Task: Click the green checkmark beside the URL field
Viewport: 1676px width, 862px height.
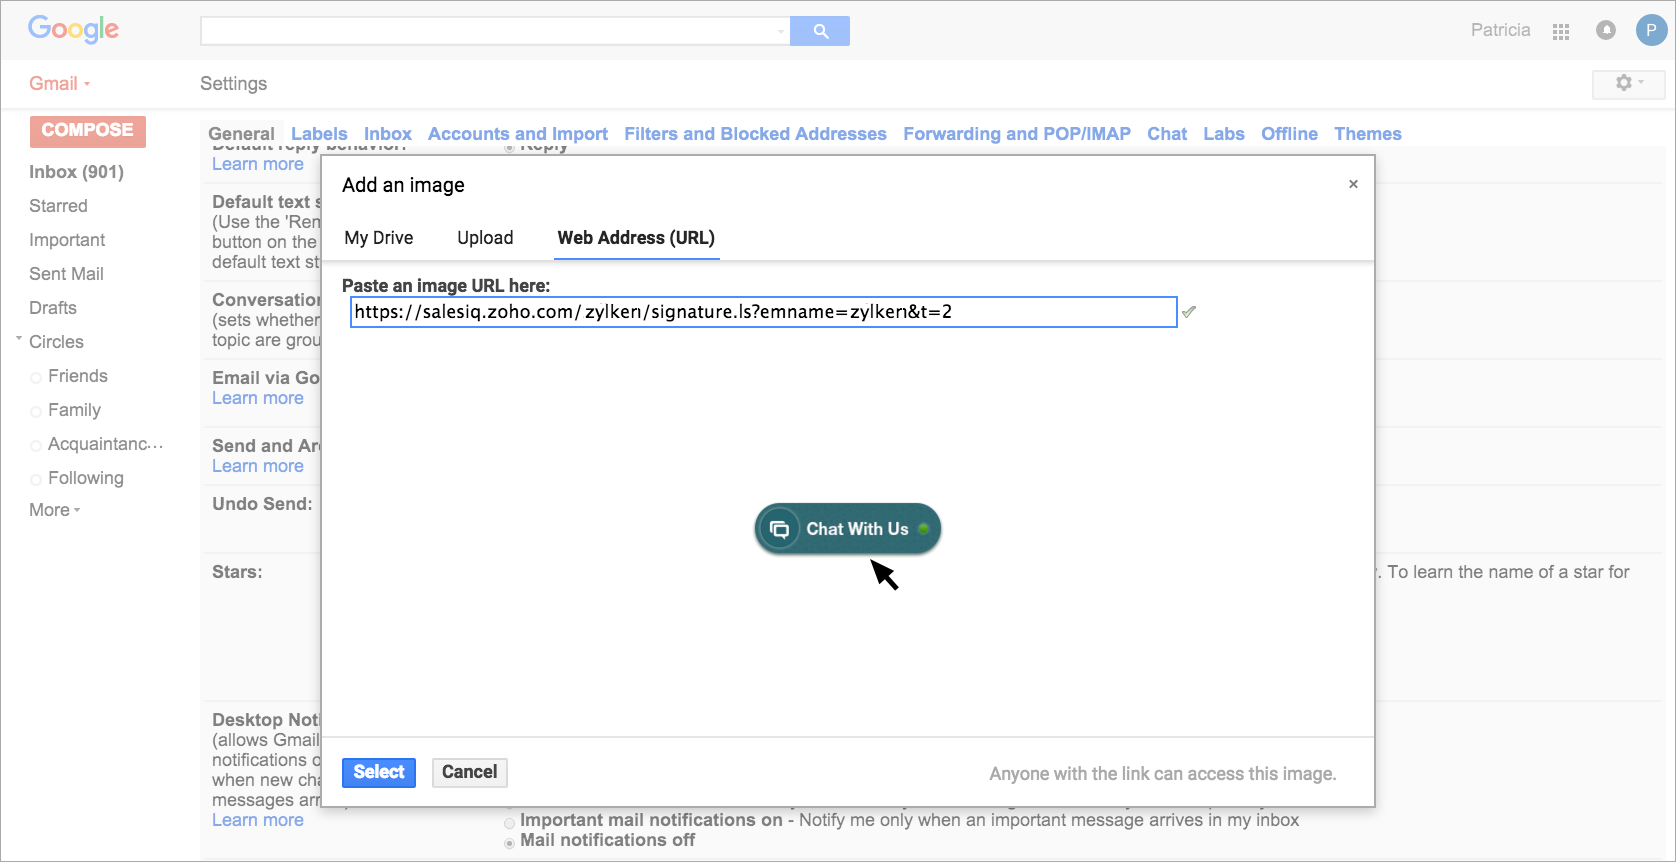Action: 1189,312
